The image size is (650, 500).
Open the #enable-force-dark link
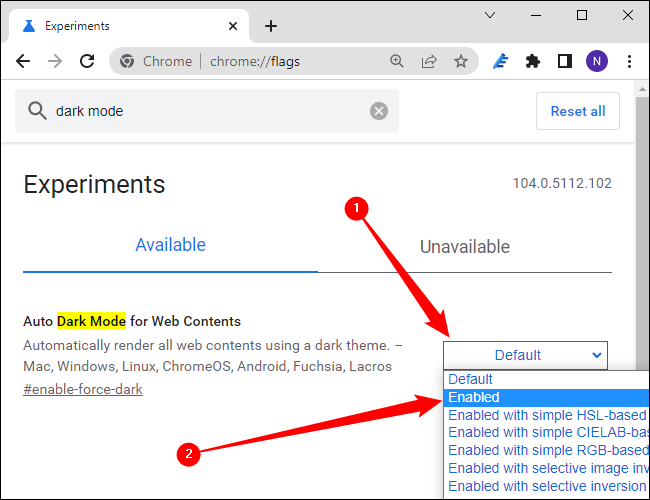point(83,388)
